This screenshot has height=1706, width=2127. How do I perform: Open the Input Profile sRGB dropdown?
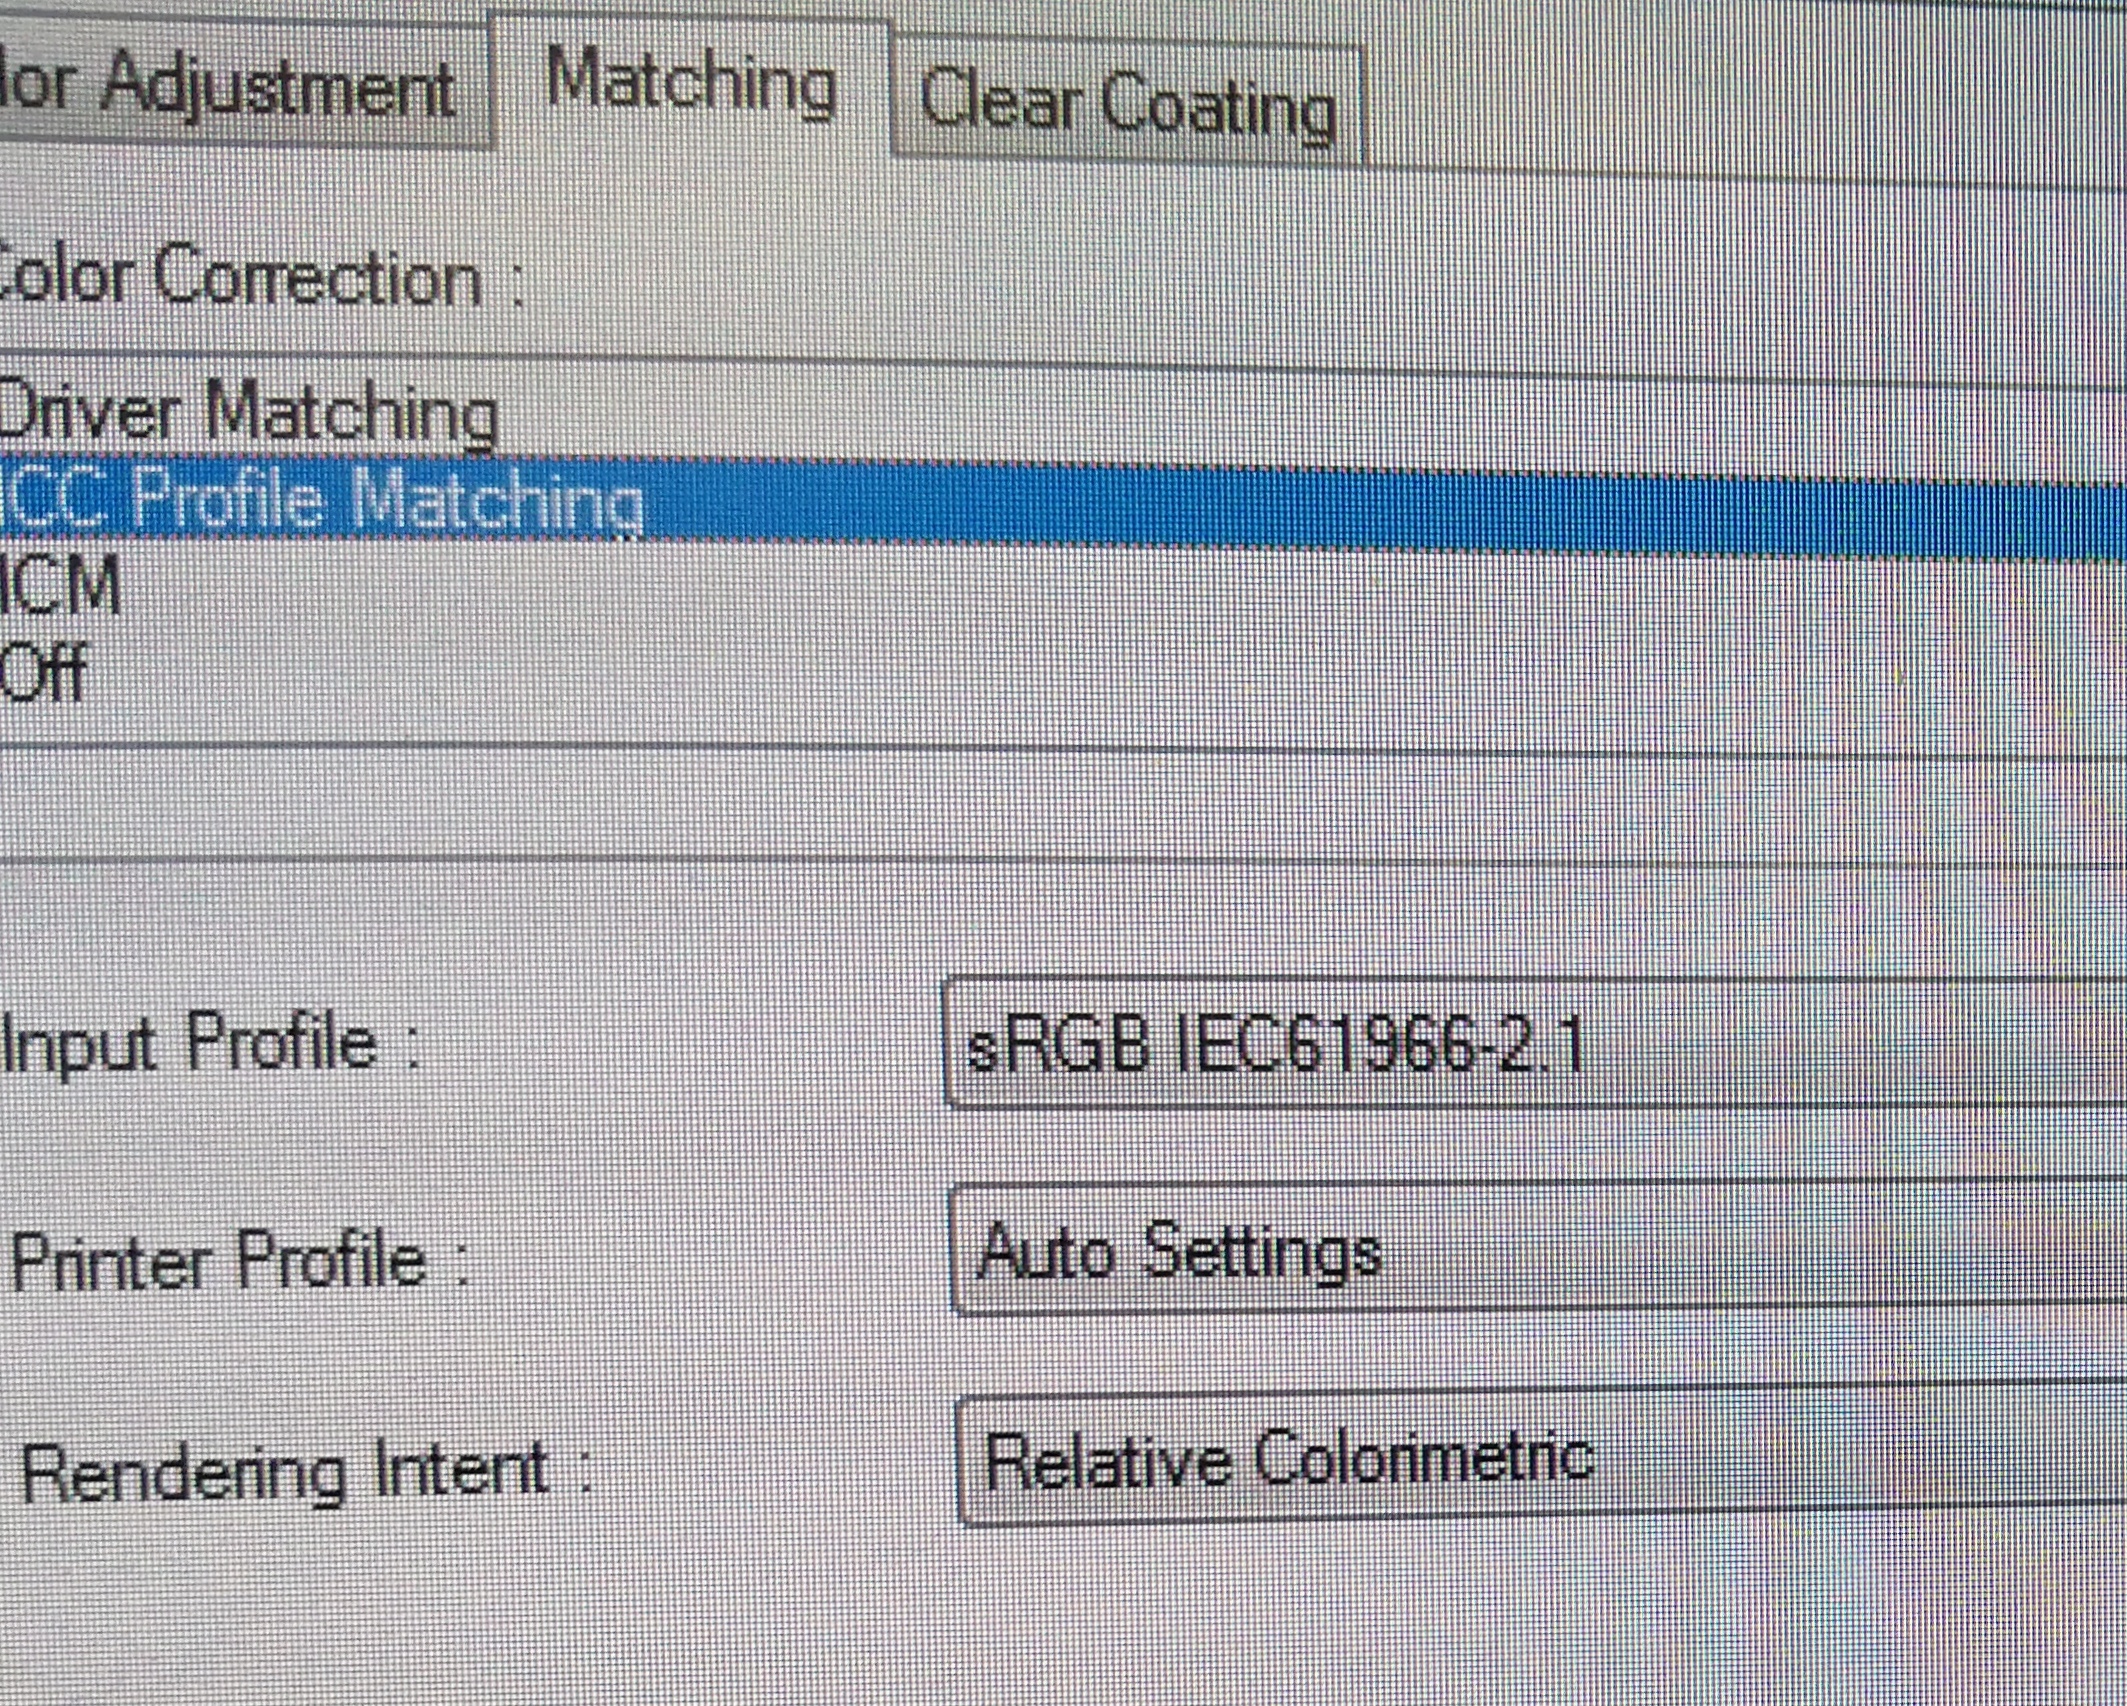(1530, 1046)
